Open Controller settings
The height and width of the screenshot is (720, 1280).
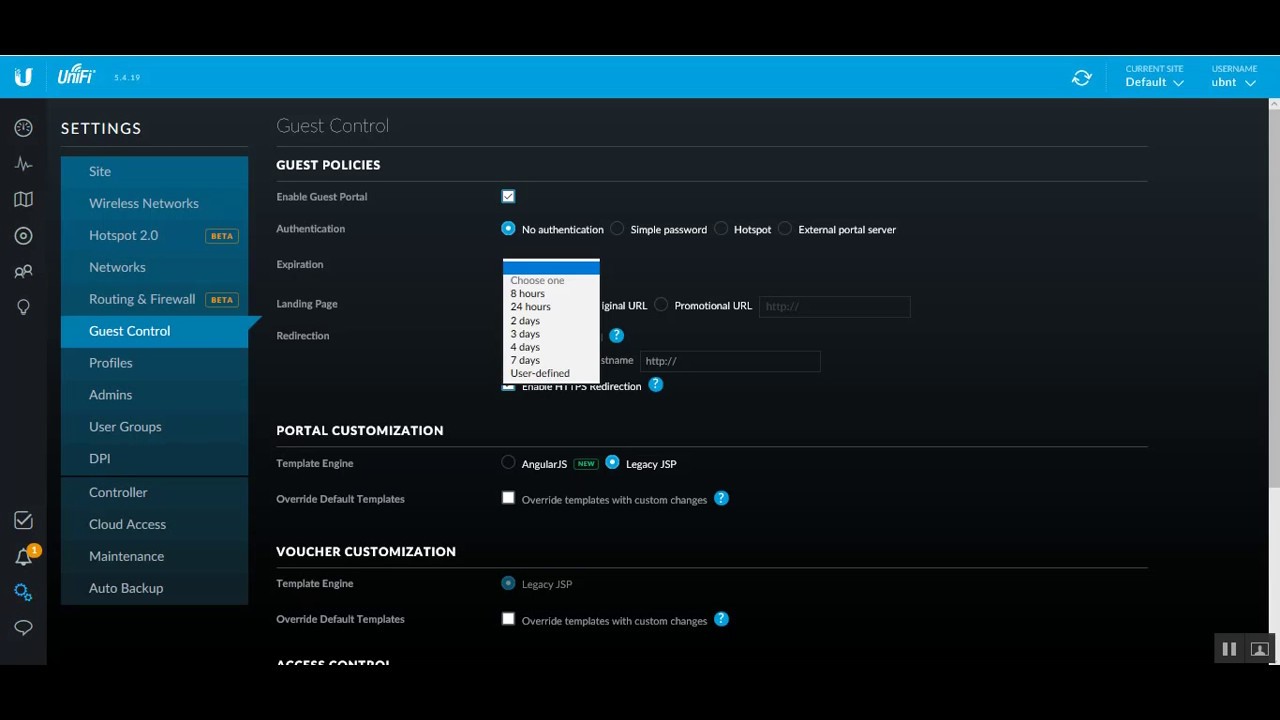[154, 492]
